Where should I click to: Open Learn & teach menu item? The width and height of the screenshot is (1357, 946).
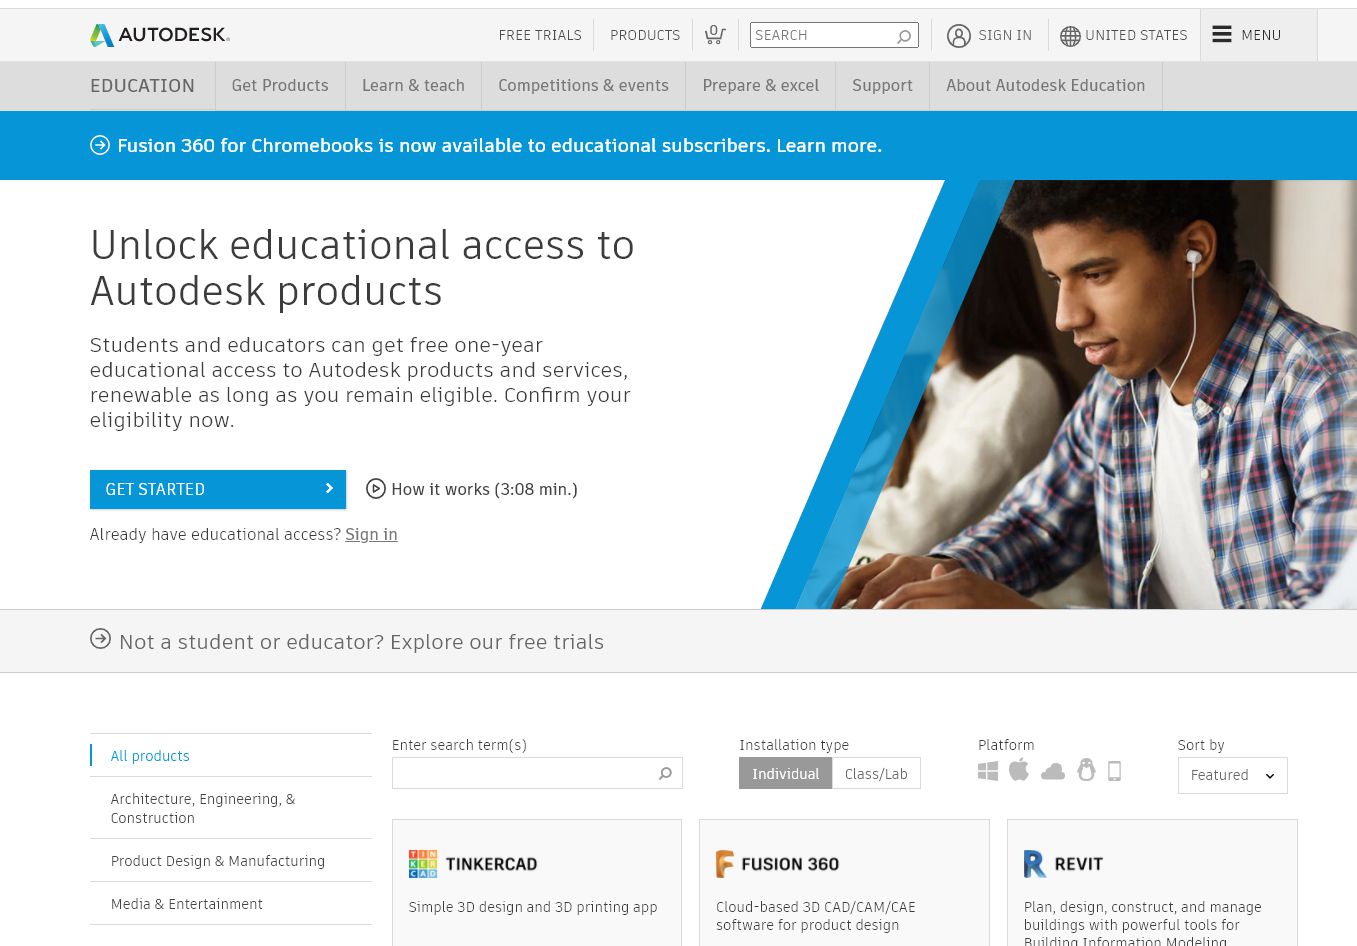click(x=413, y=86)
